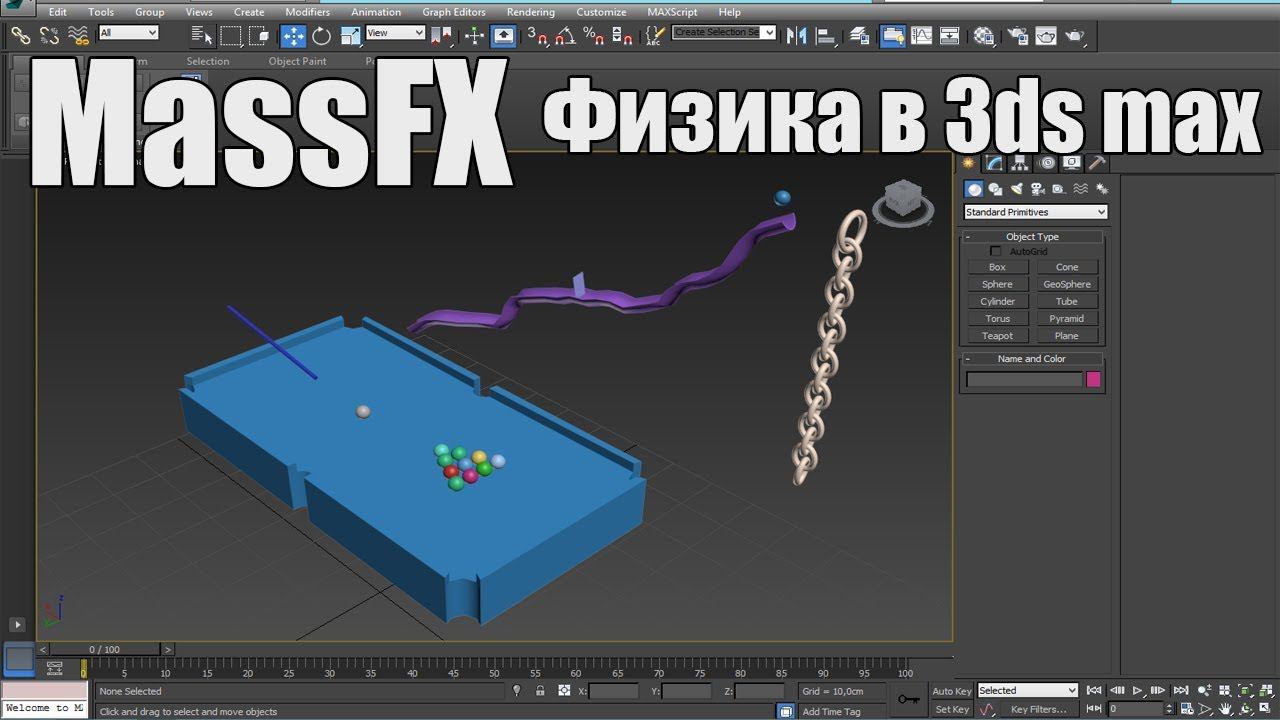
Task: Toggle the Spinner Snap icon
Action: 622,36
